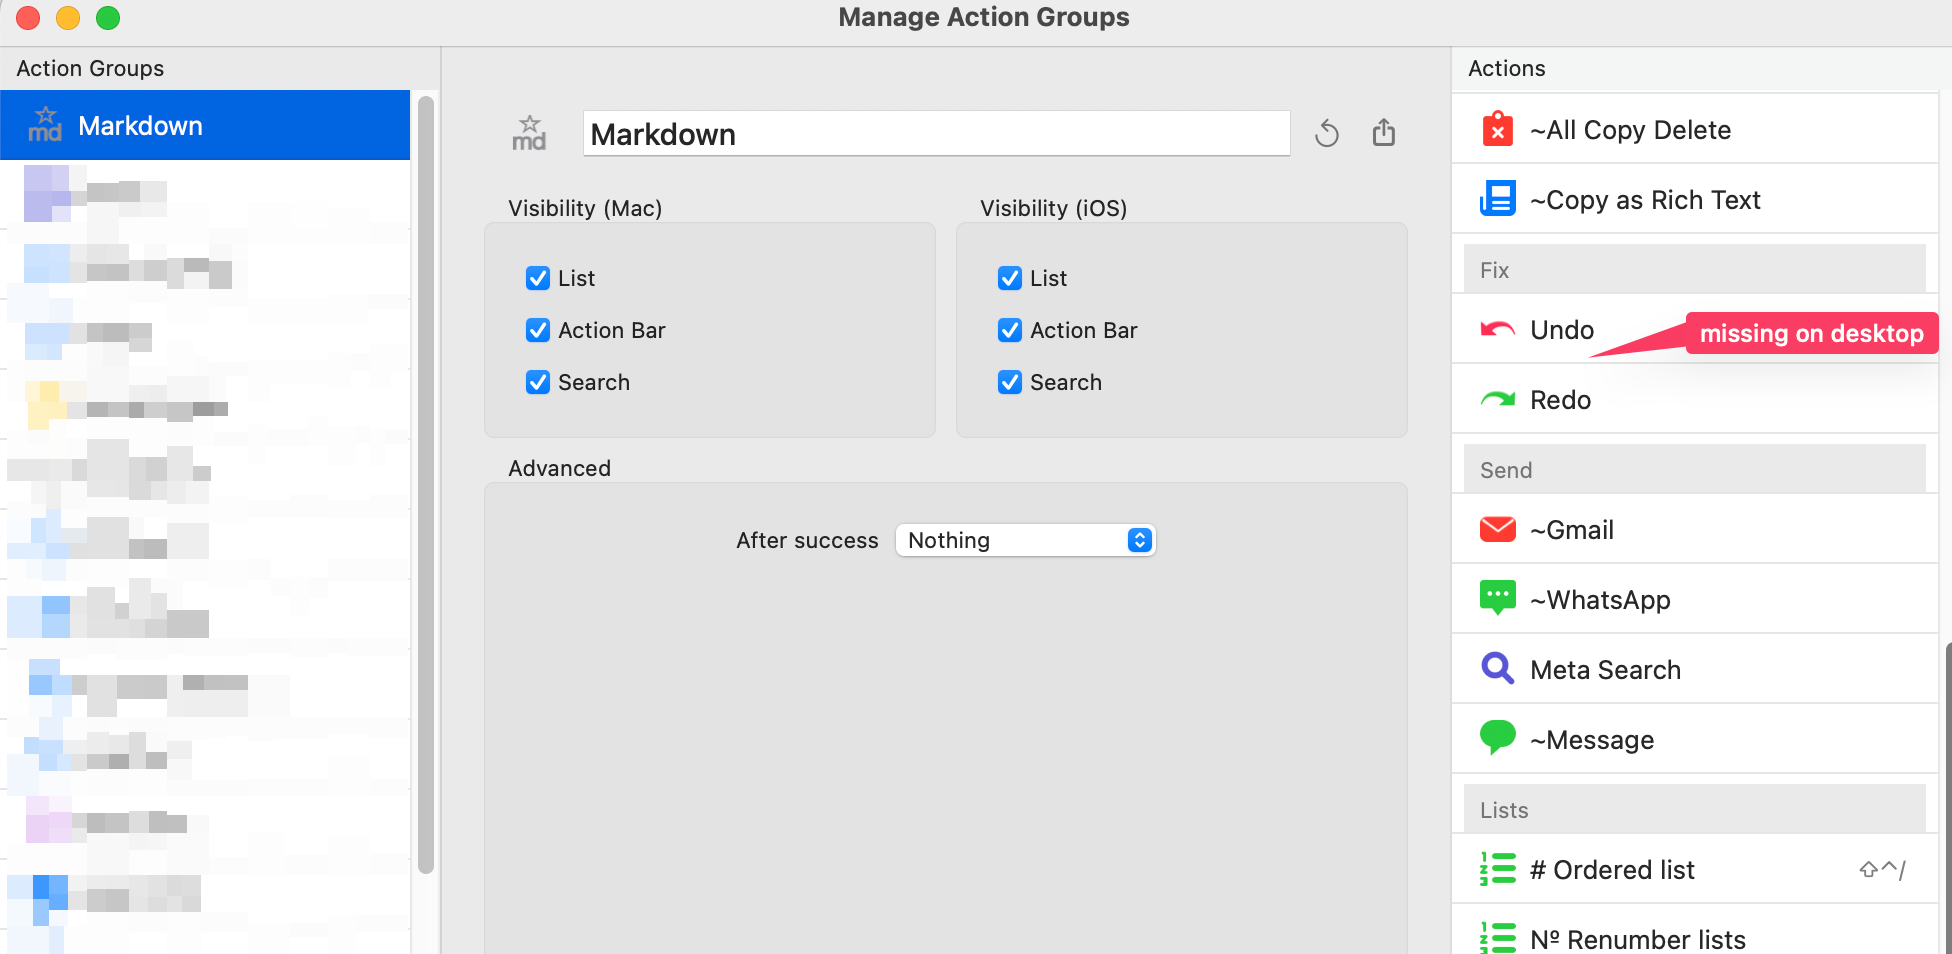Click the Markdown group md icon
Viewport: 1952px width, 954px height.
tap(45, 126)
